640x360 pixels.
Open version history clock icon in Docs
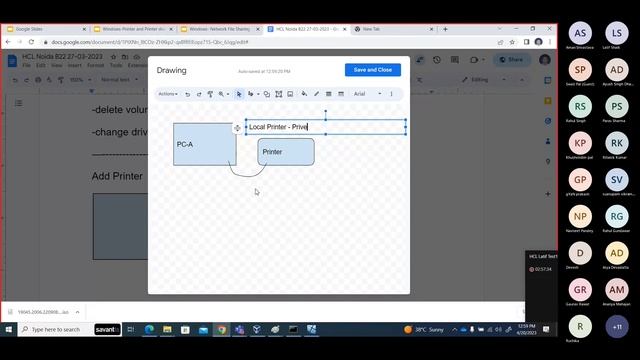click(437, 60)
